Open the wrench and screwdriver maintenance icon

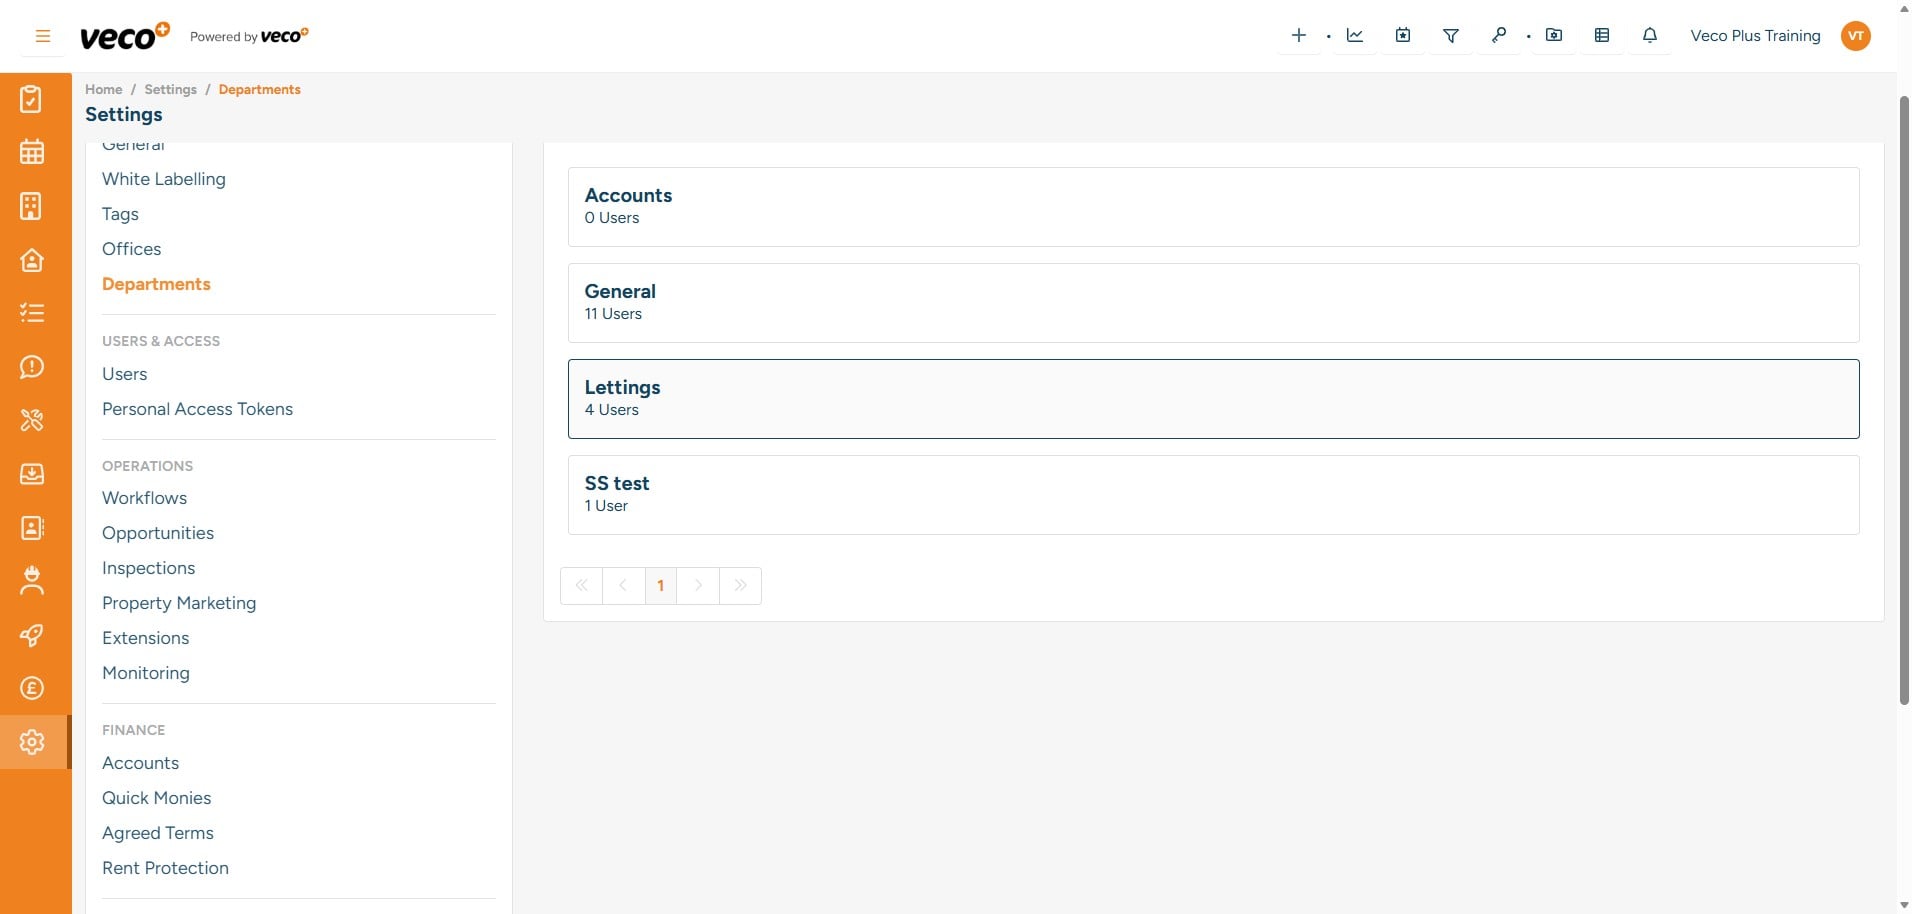pyautogui.click(x=32, y=420)
